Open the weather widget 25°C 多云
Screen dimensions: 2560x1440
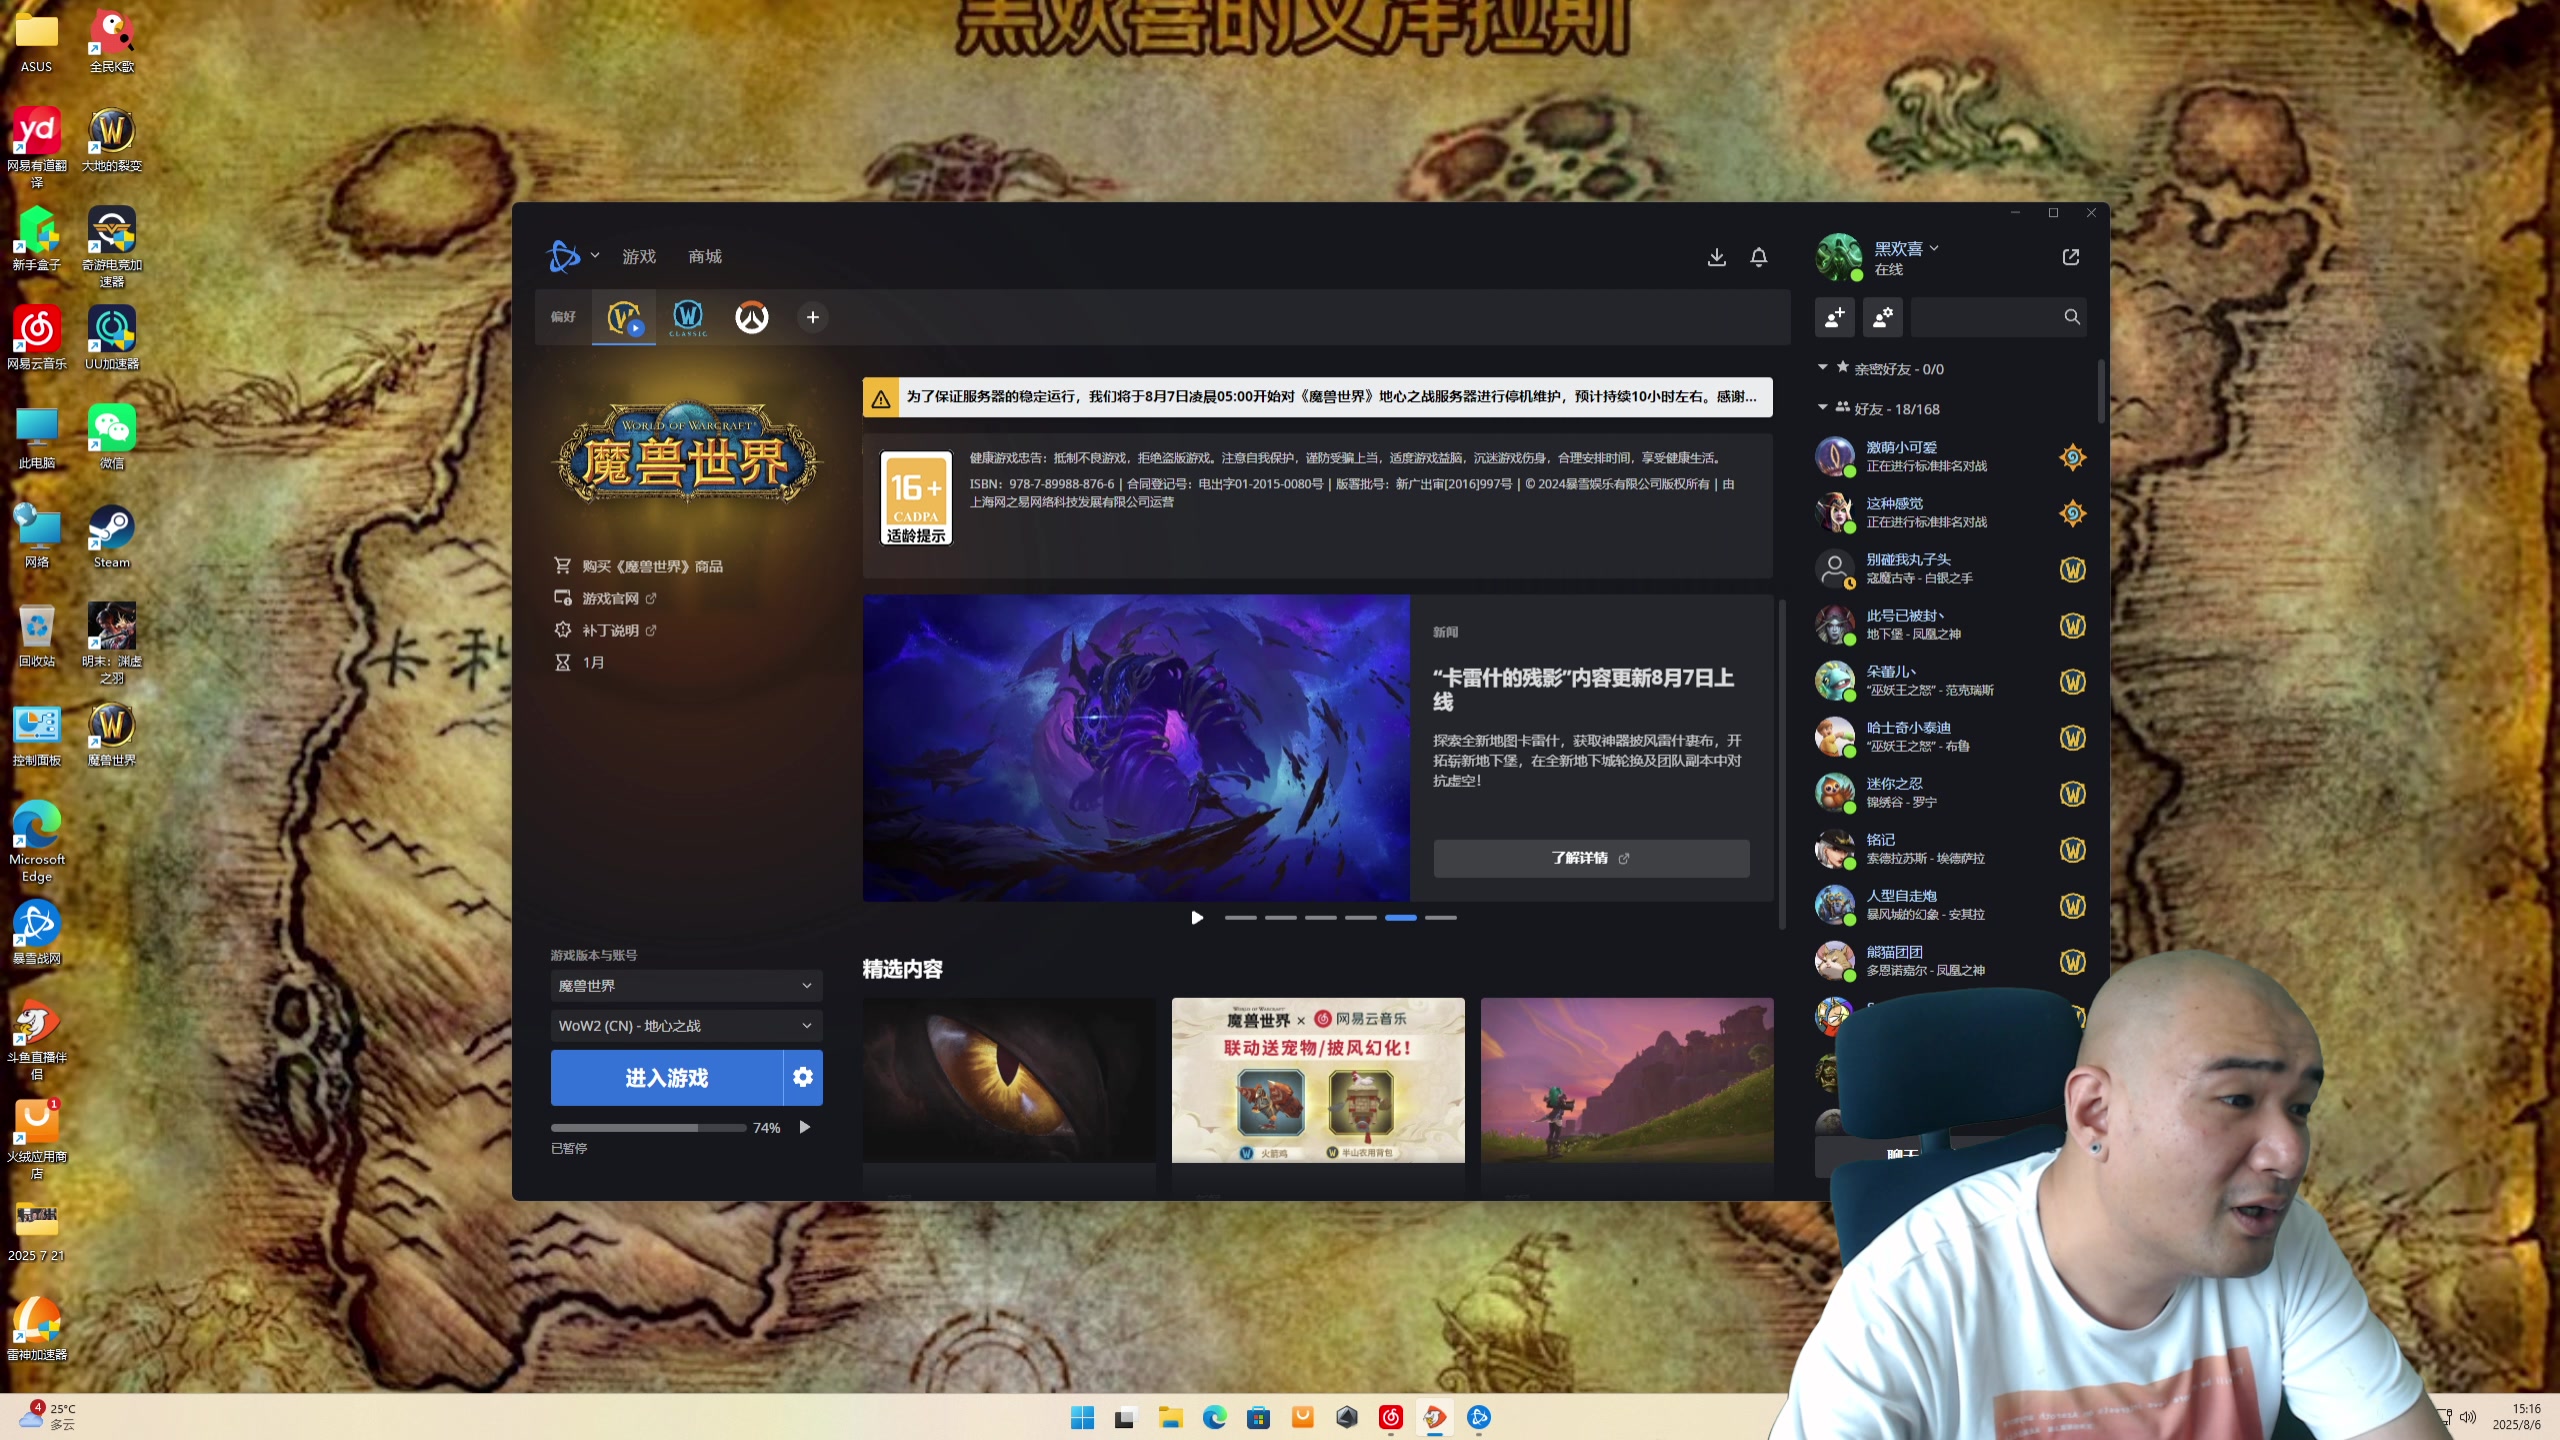pyautogui.click(x=48, y=1417)
